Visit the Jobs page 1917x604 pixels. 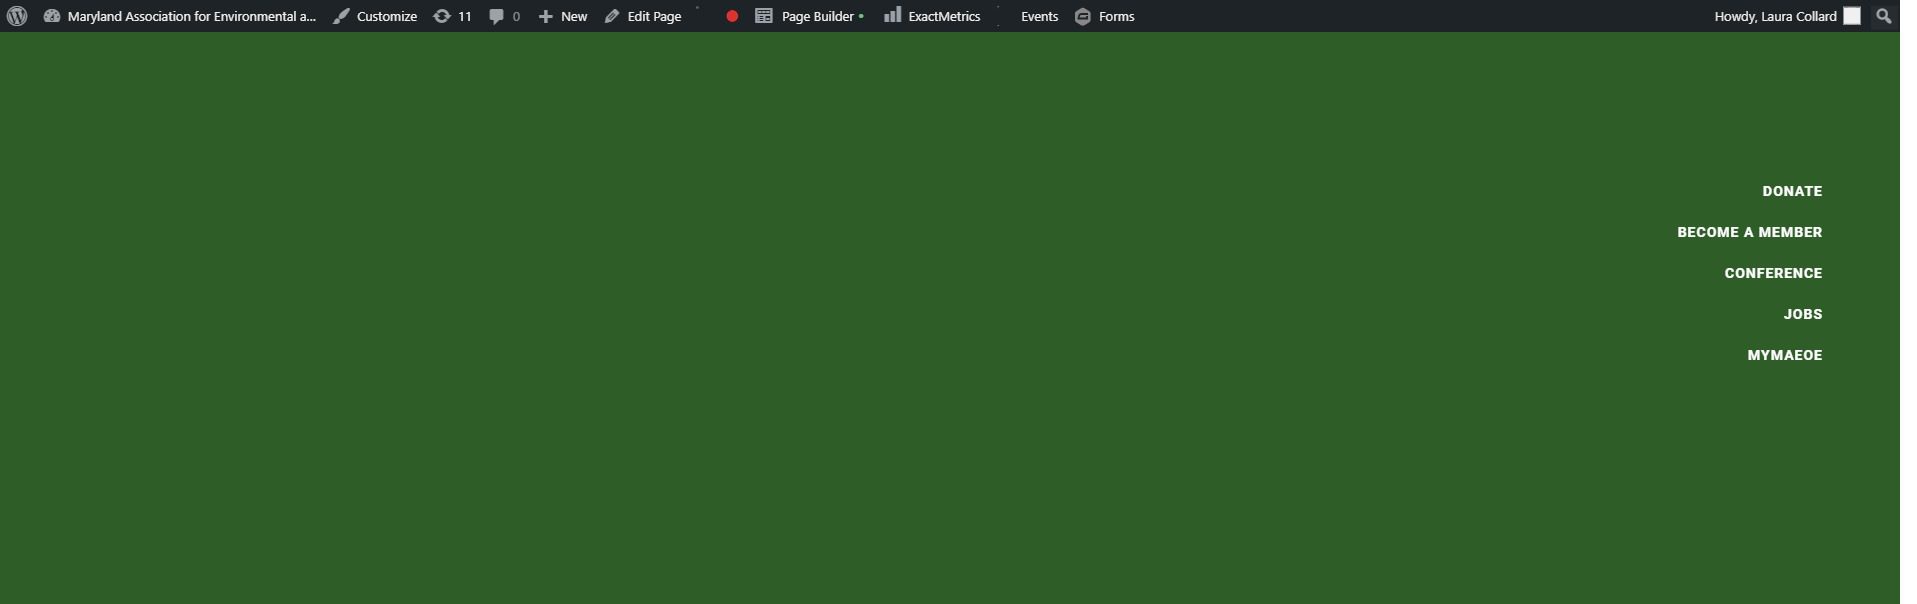pos(1802,314)
